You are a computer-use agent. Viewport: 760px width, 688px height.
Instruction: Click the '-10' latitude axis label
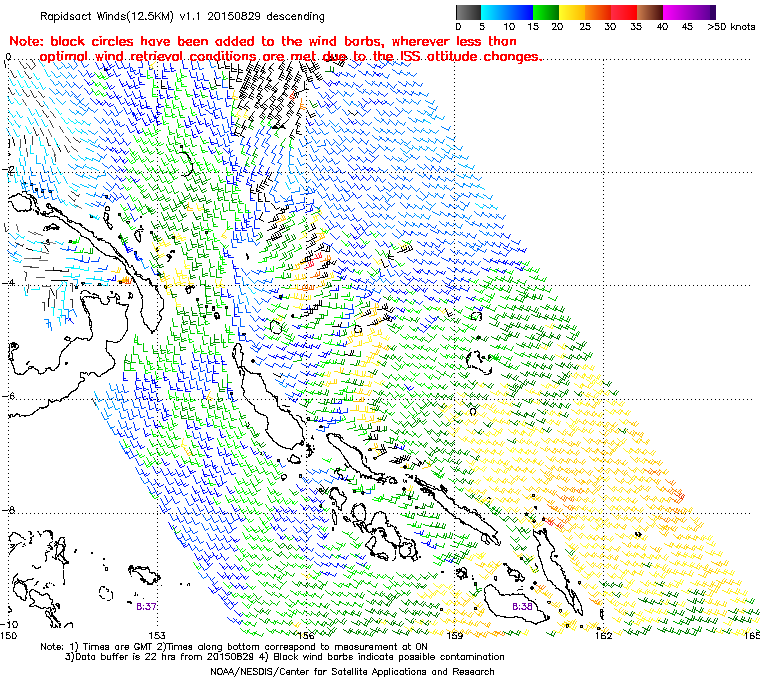click(8, 624)
